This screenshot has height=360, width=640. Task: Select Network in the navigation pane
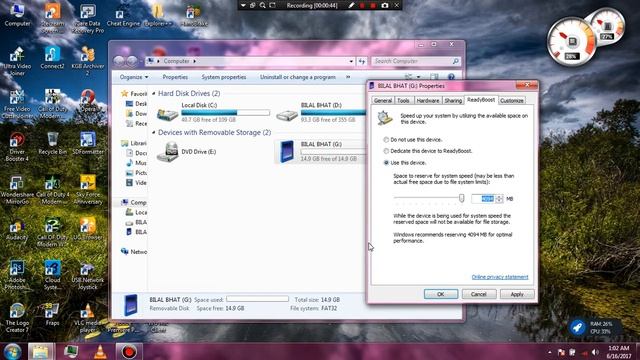tap(134, 252)
